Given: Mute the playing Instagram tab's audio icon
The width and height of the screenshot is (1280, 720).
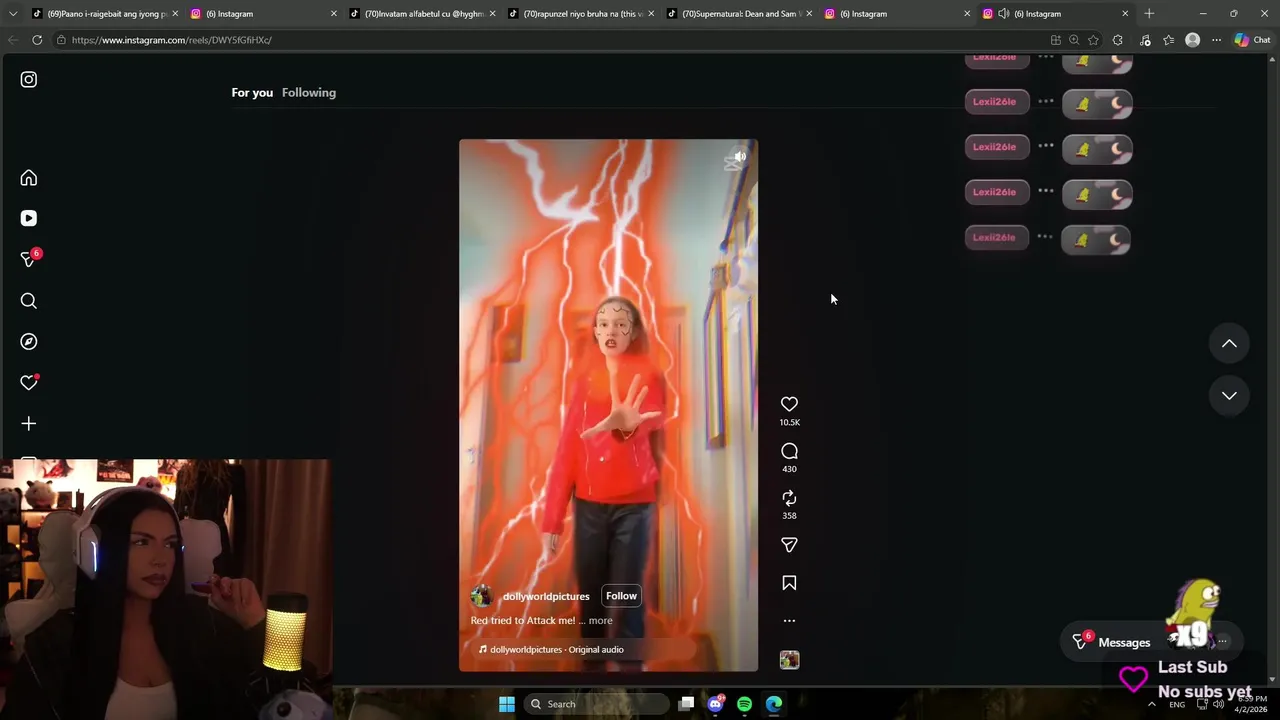Looking at the screenshot, I should [1003, 14].
